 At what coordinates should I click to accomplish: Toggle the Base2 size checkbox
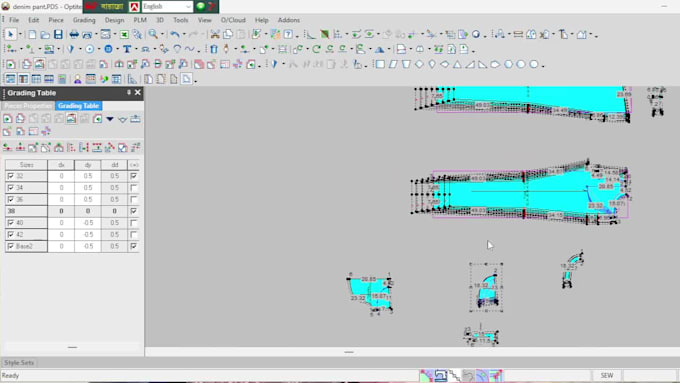pyautogui.click(x=11, y=246)
